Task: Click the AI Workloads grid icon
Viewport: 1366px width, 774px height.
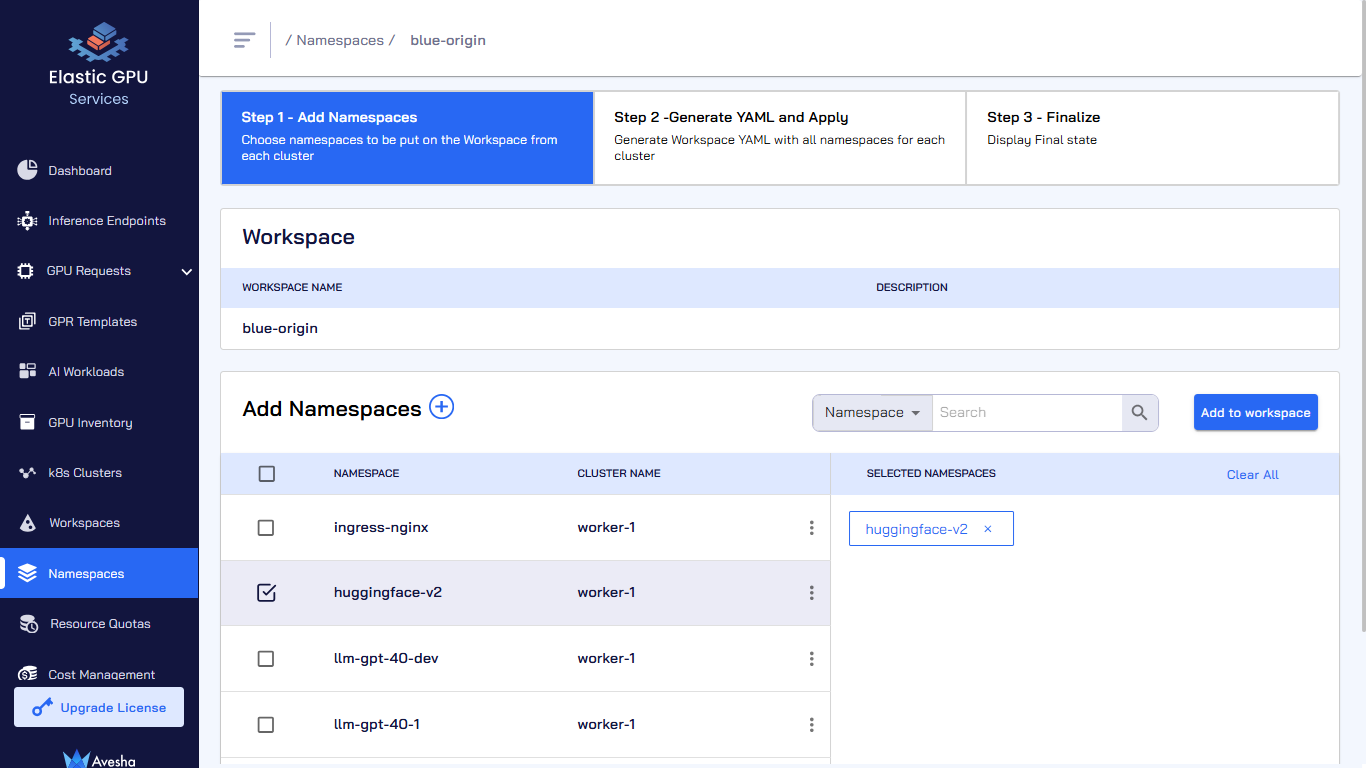Action: [27, 372]
